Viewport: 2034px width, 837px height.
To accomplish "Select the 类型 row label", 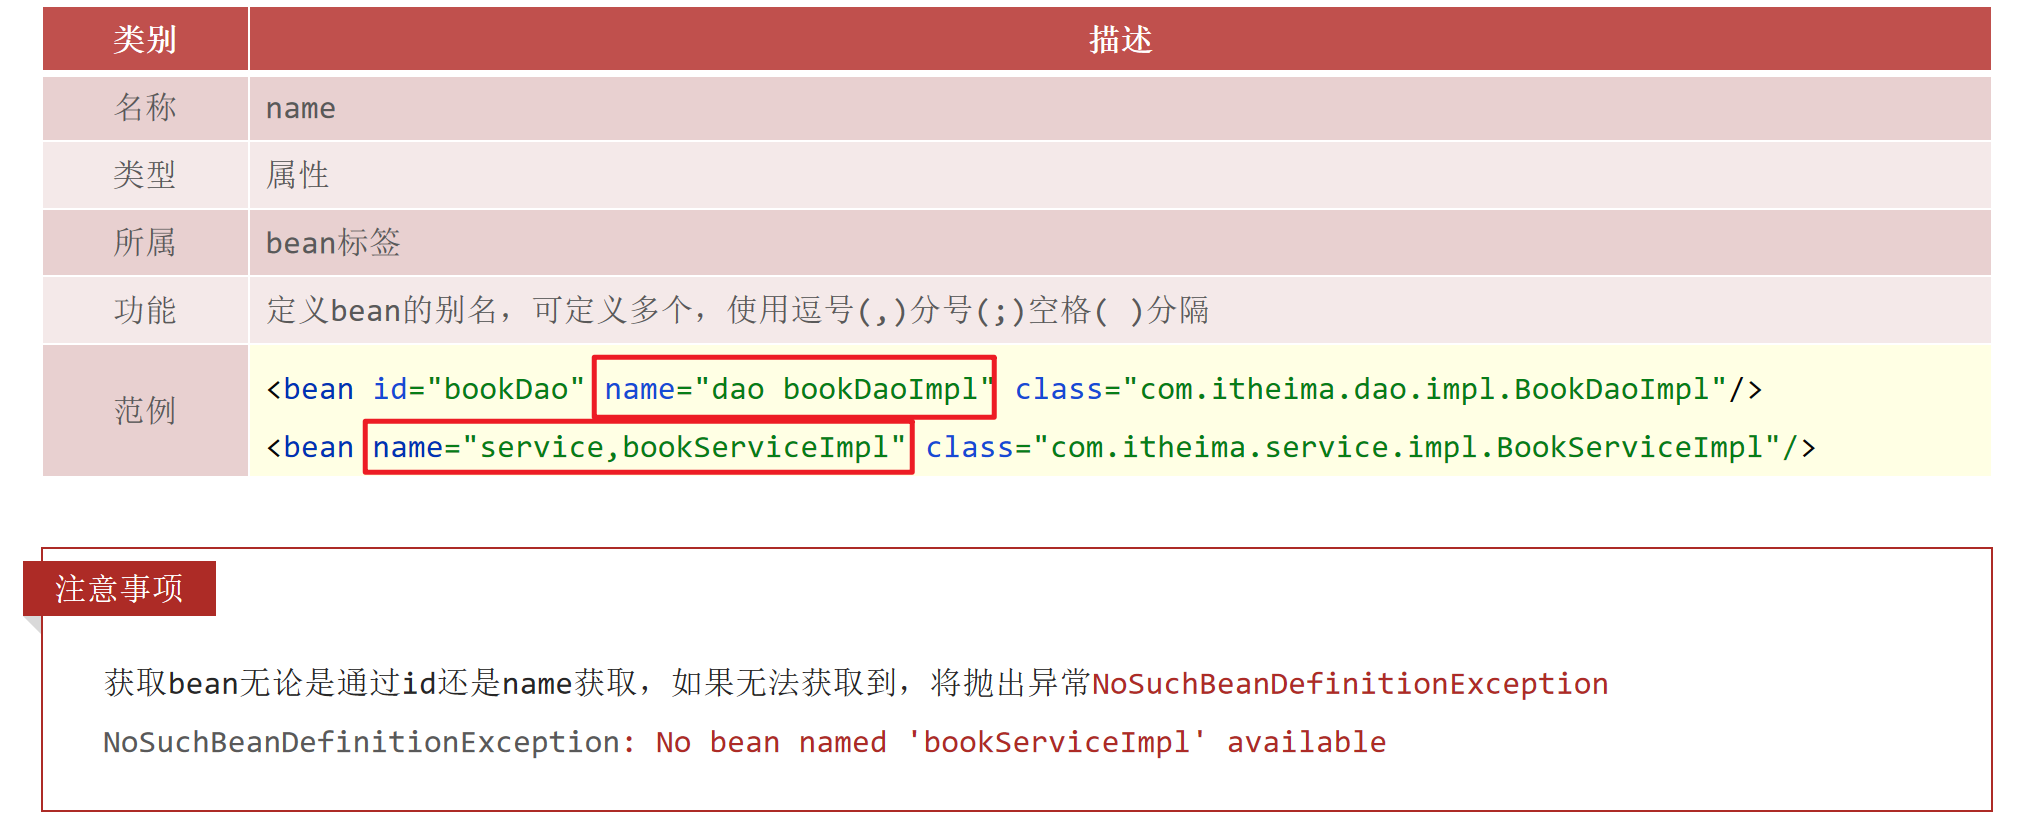I will pyautogui.click(x=145, y=175).
